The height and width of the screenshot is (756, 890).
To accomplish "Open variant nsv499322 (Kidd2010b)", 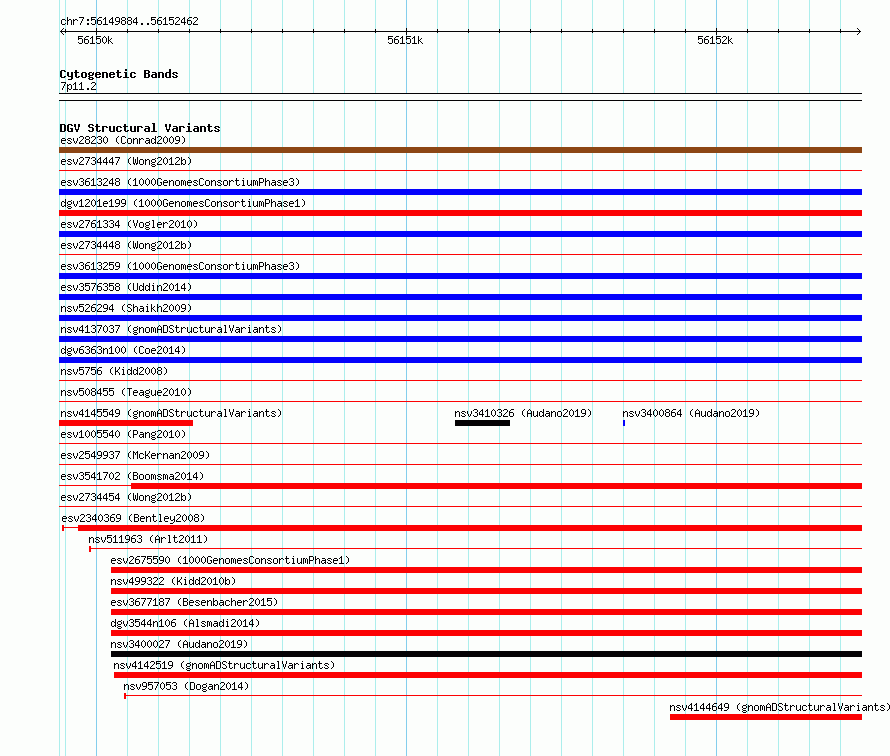I will (x=173, y=581).
